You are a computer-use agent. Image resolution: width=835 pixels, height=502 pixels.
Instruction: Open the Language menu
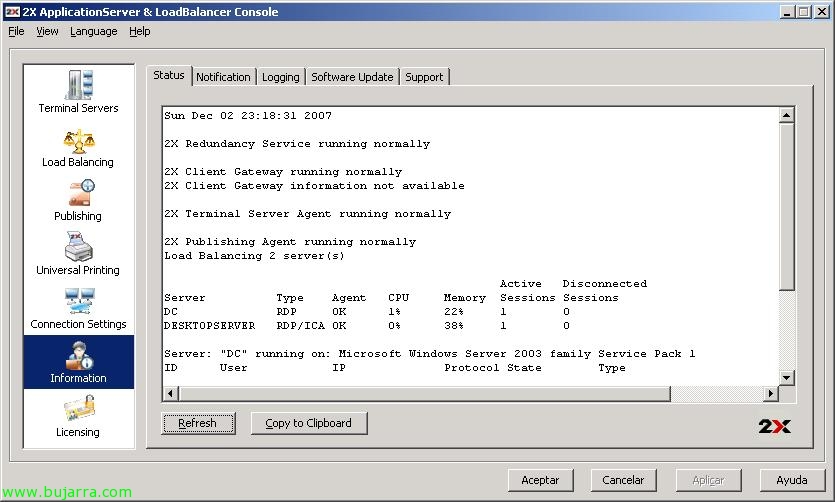[93, 31]
